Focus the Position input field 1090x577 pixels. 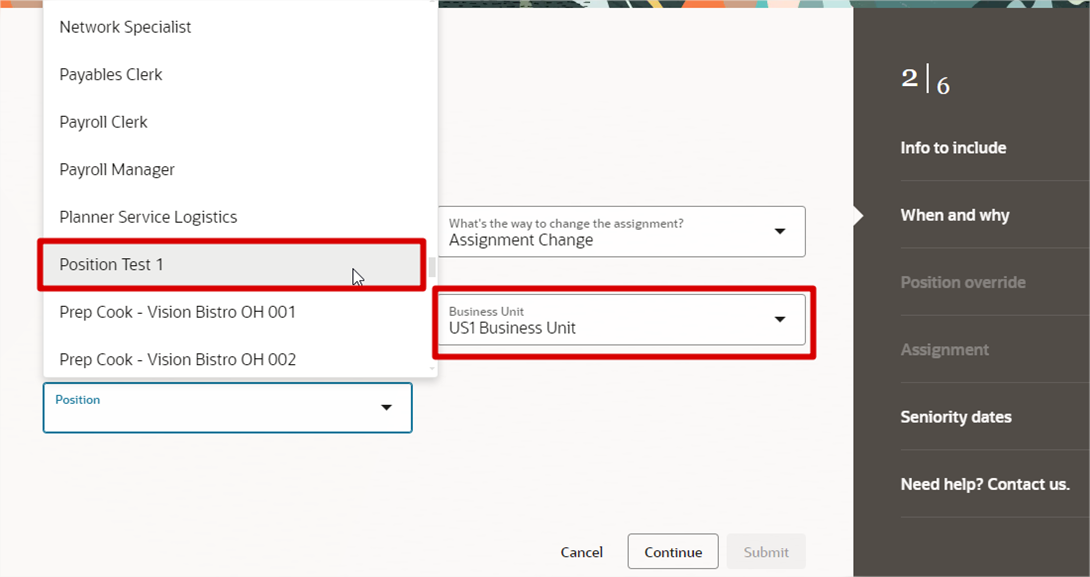tap(227, 407)
